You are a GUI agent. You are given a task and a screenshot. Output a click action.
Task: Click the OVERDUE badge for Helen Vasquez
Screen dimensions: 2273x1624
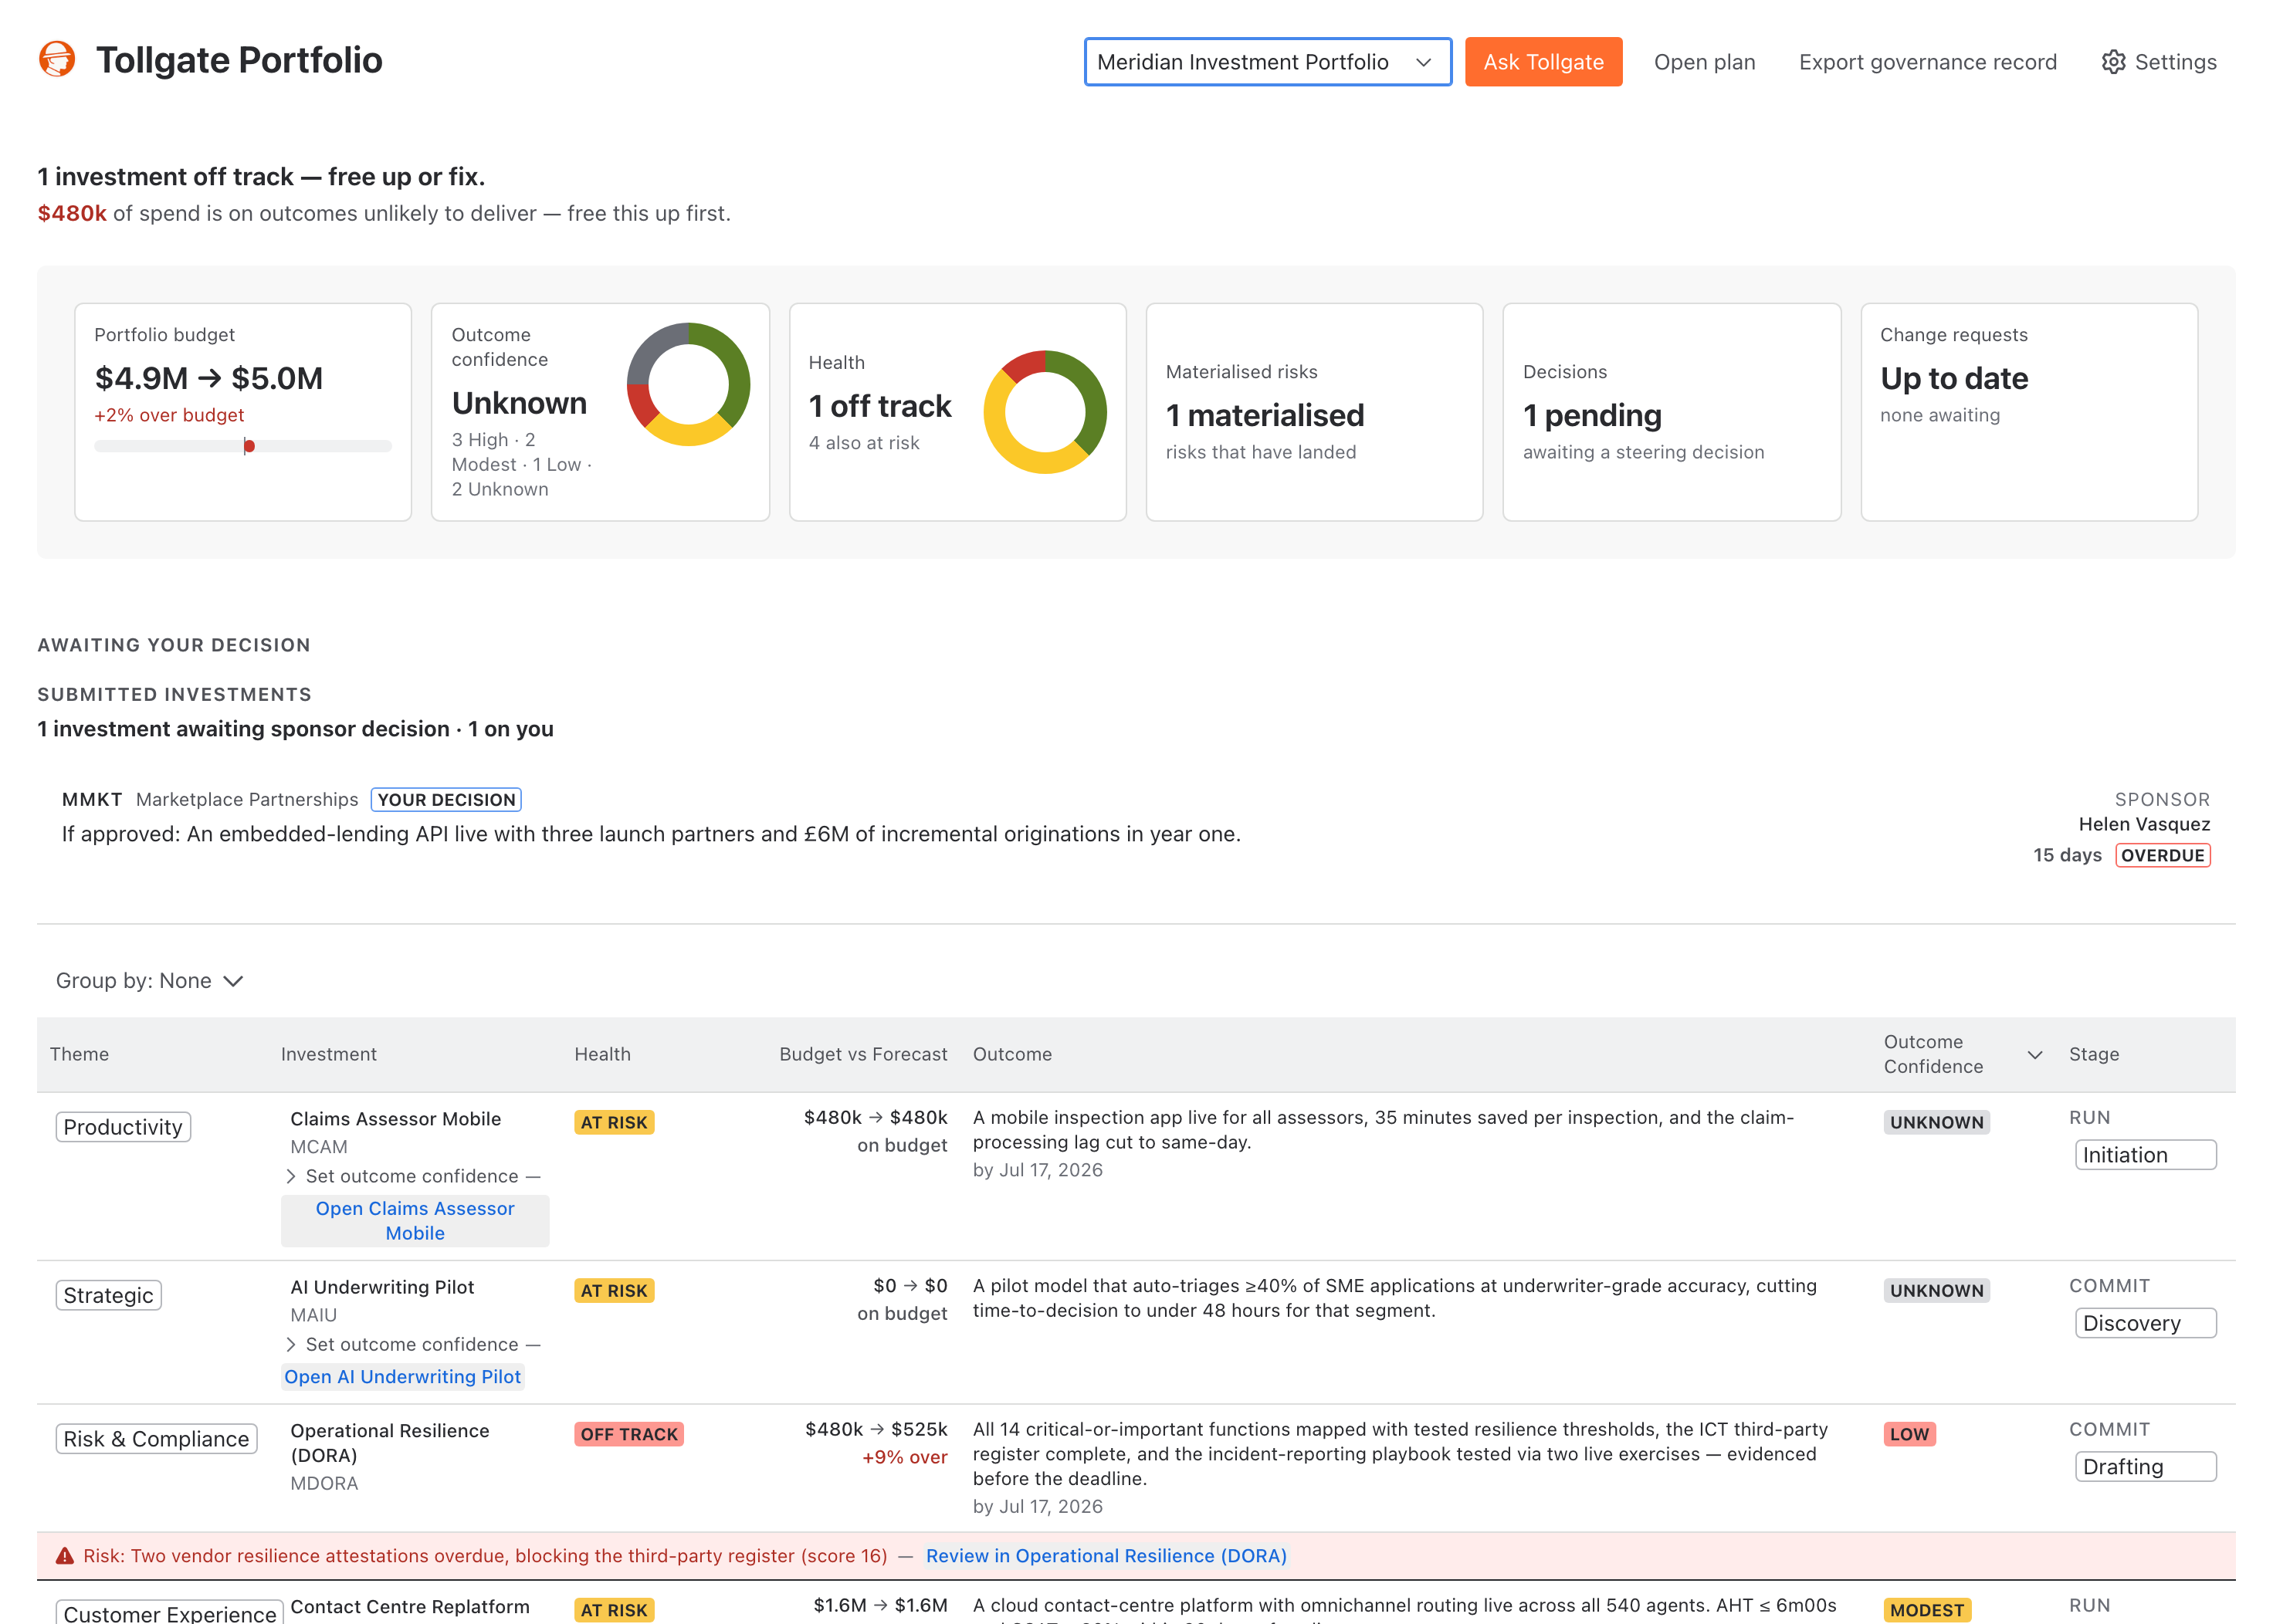tap(2162, 855)
